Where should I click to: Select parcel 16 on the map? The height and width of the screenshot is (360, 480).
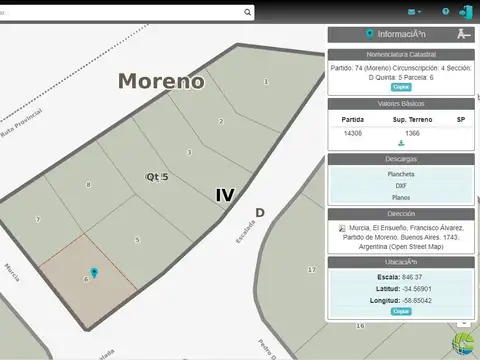tap(360, 326)
